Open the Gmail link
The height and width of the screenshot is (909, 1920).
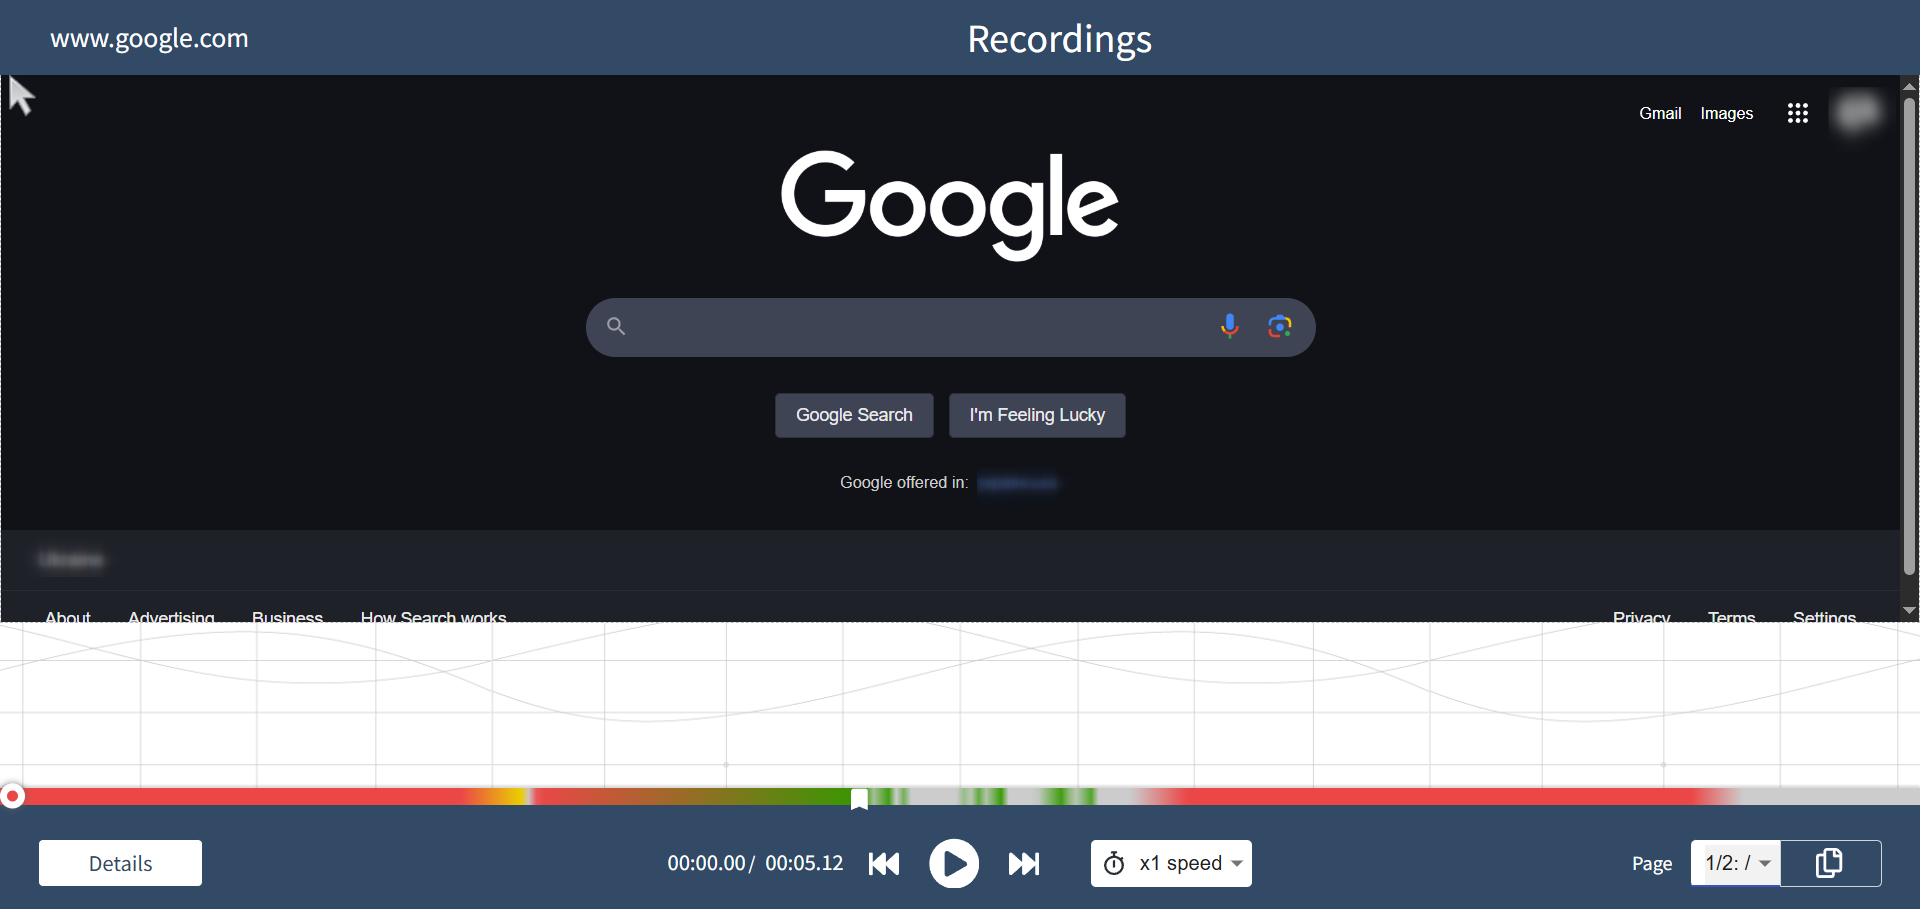(1660, 113)
